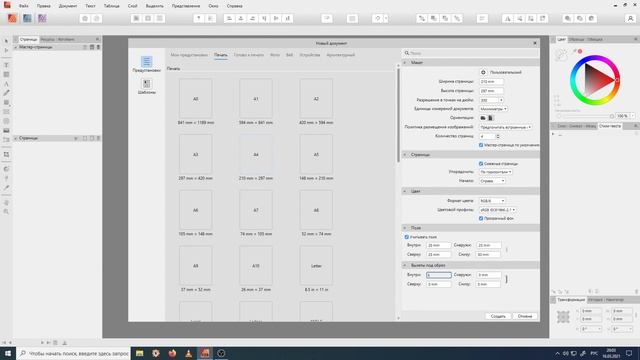Open the File menu
Screen dimensions: 640x360
[24, 6]
